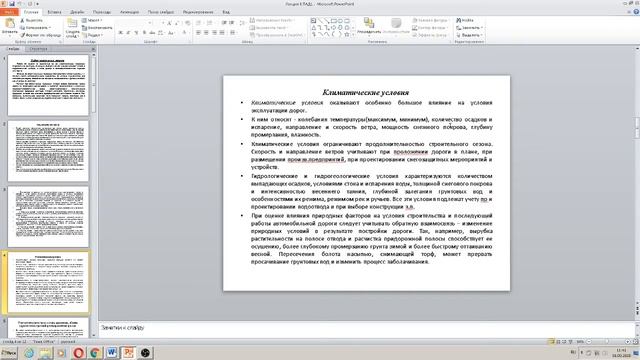
Task: Center paragraph text
Action: click(206, 32)
